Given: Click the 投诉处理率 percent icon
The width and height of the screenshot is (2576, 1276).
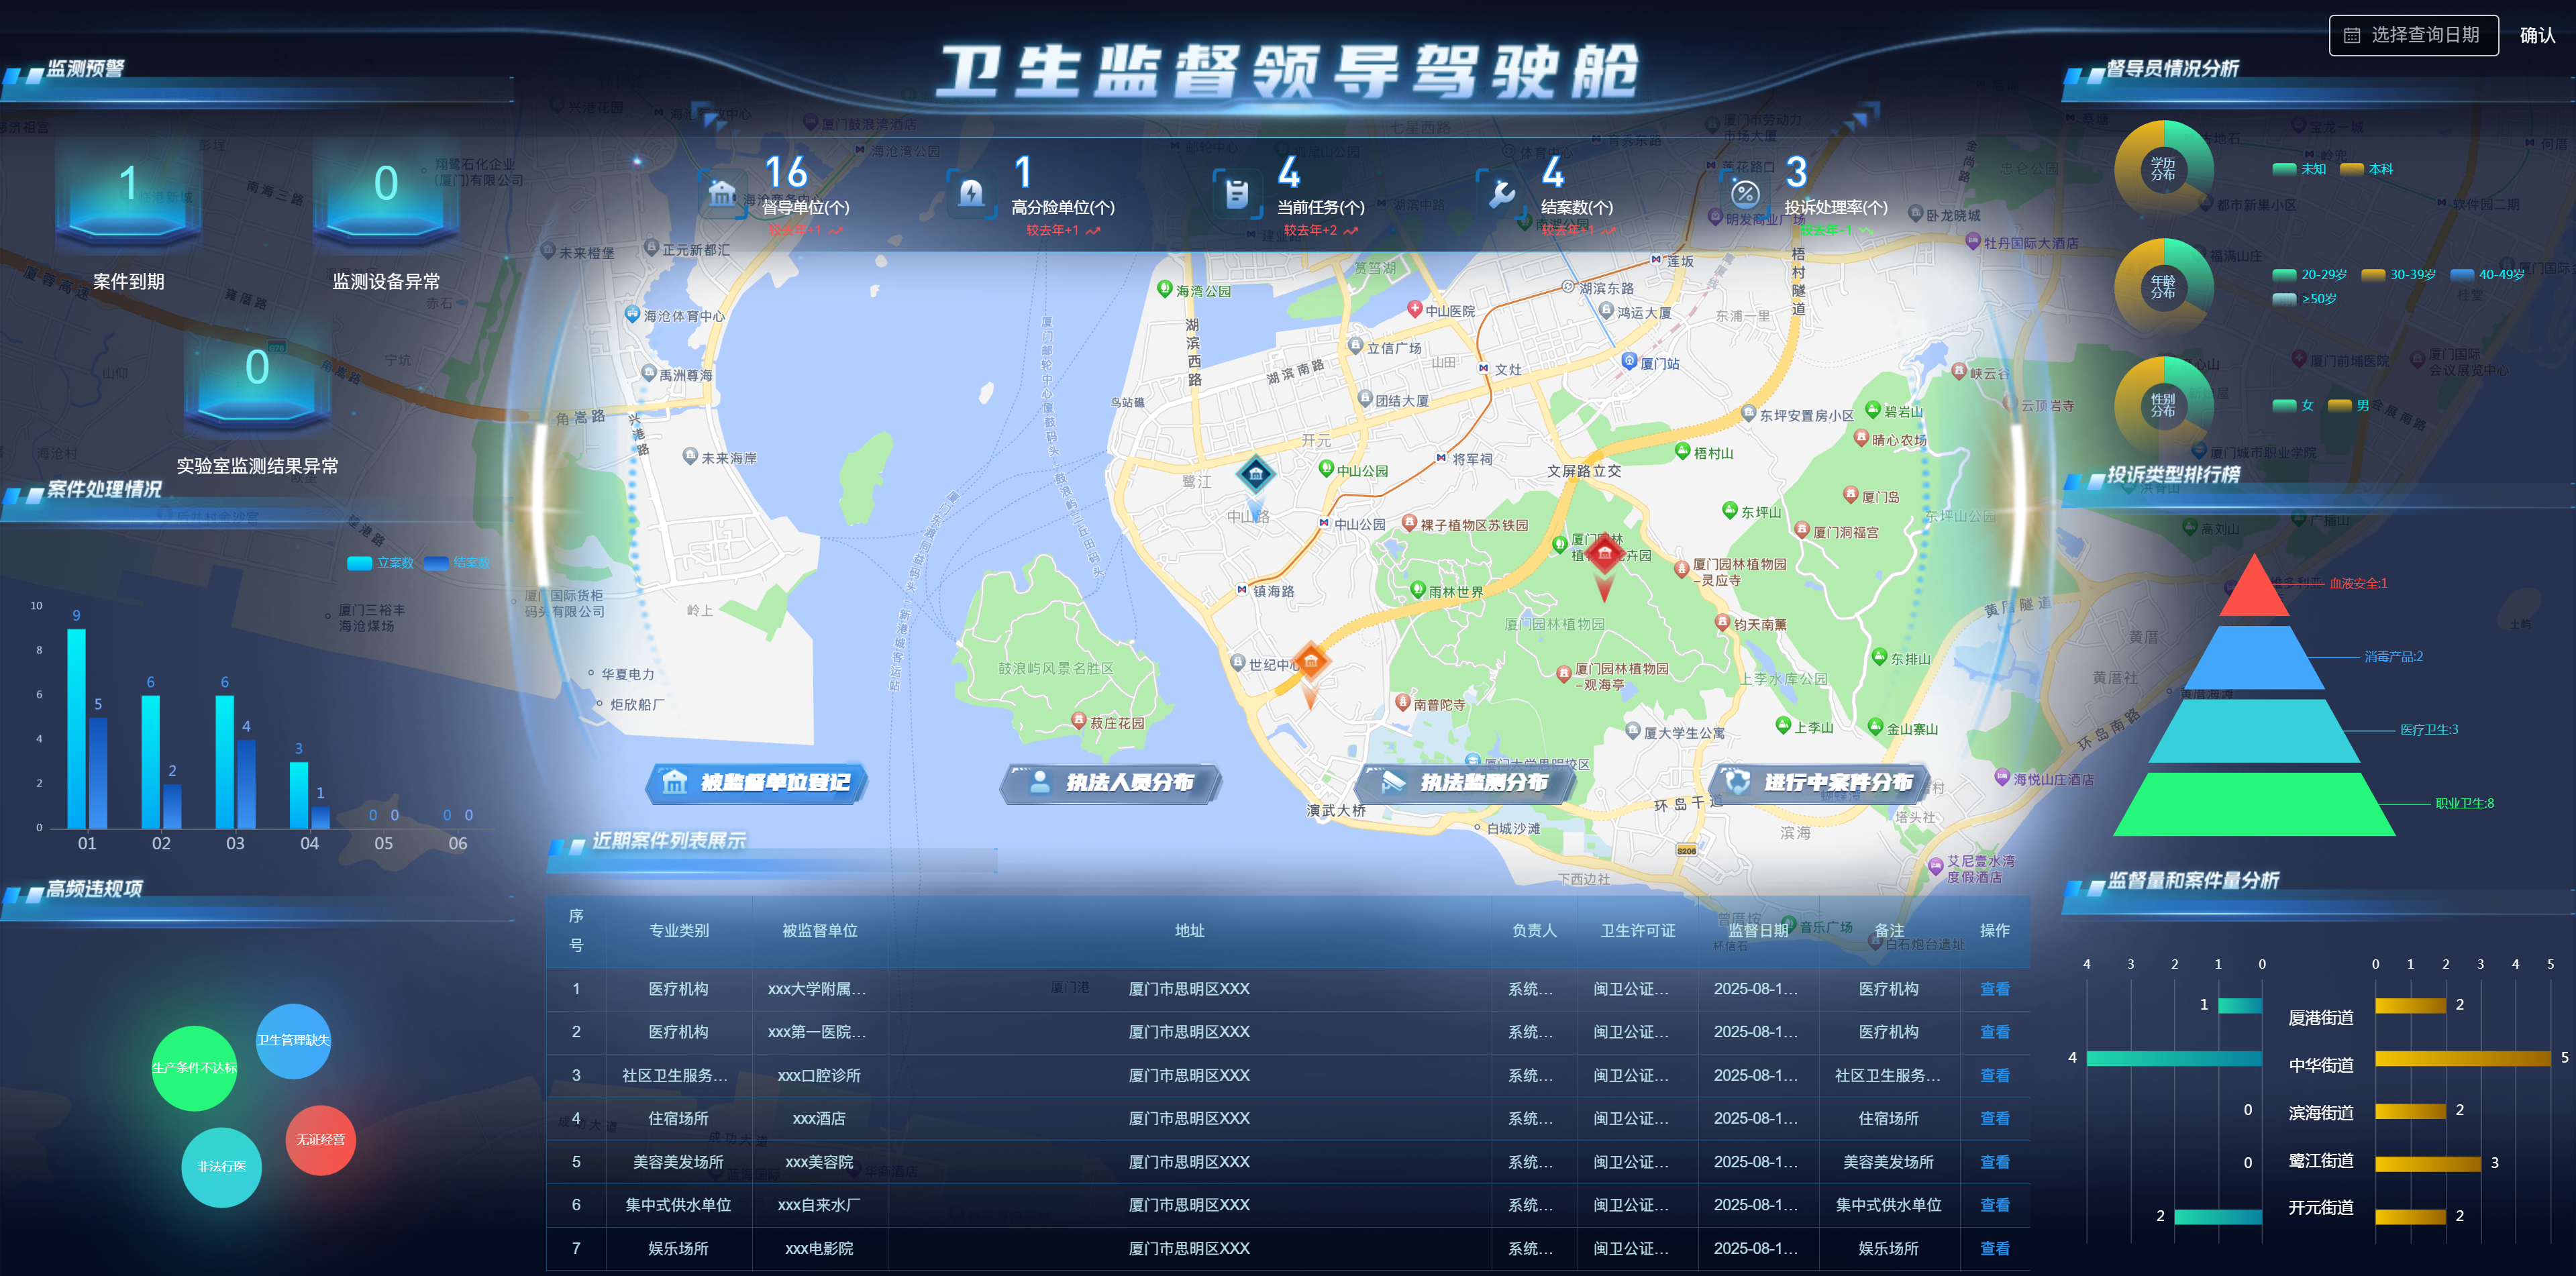Looking at the screenshot, I should (1744, 193).
